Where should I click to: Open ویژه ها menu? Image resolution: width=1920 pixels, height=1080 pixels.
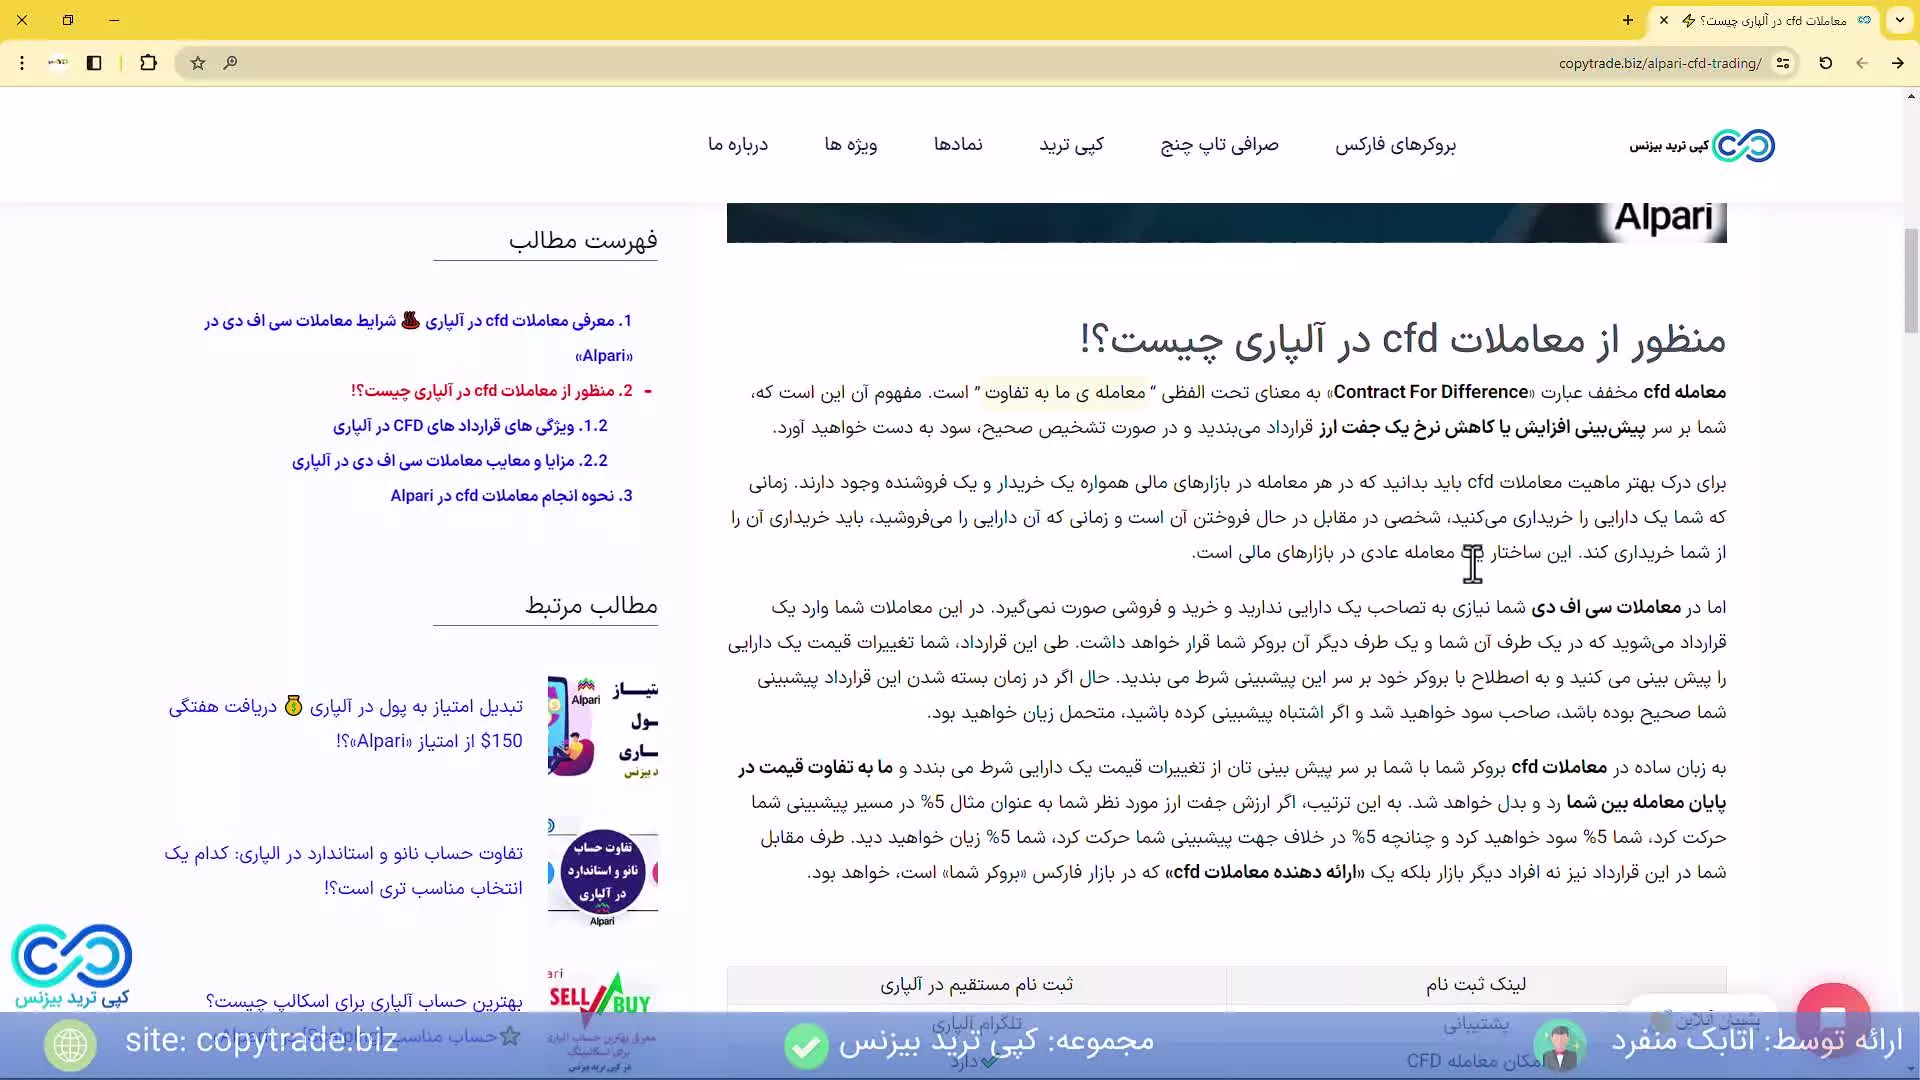click(x=851, y=145)
